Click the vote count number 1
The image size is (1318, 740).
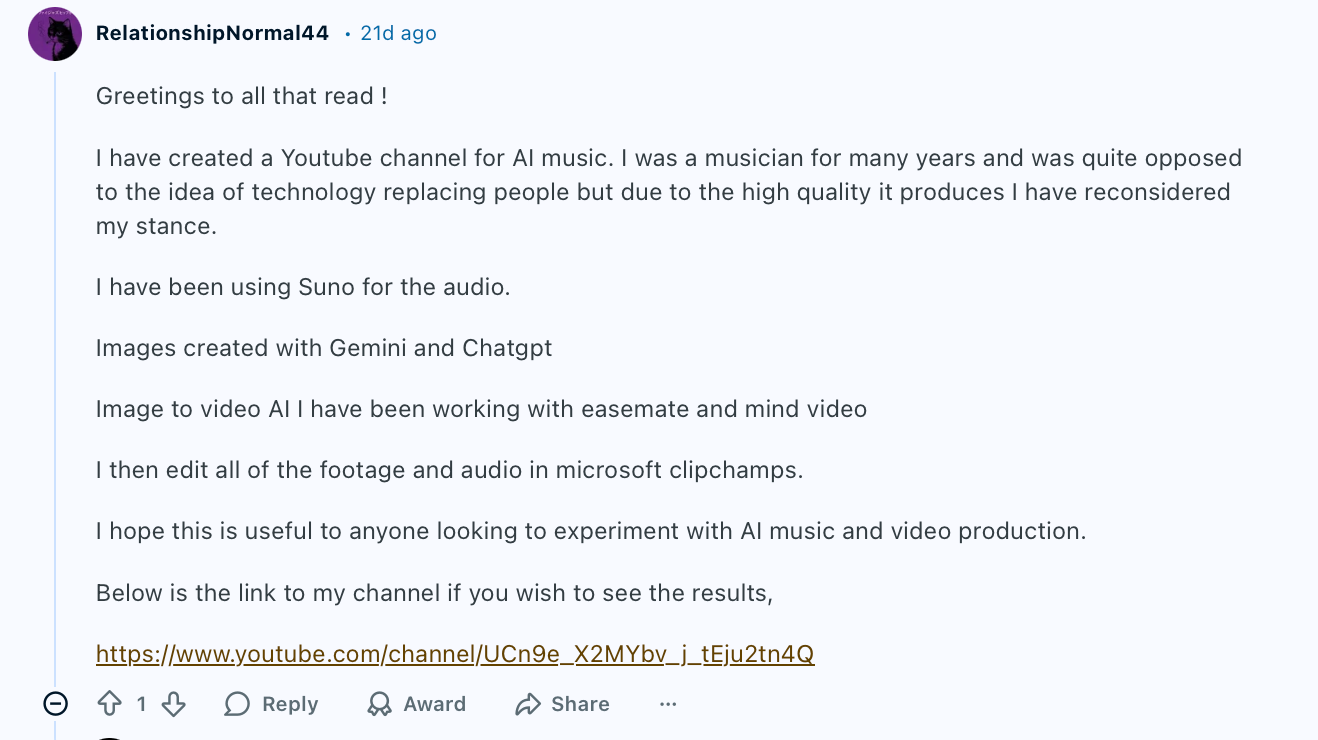tap(141, 704)
